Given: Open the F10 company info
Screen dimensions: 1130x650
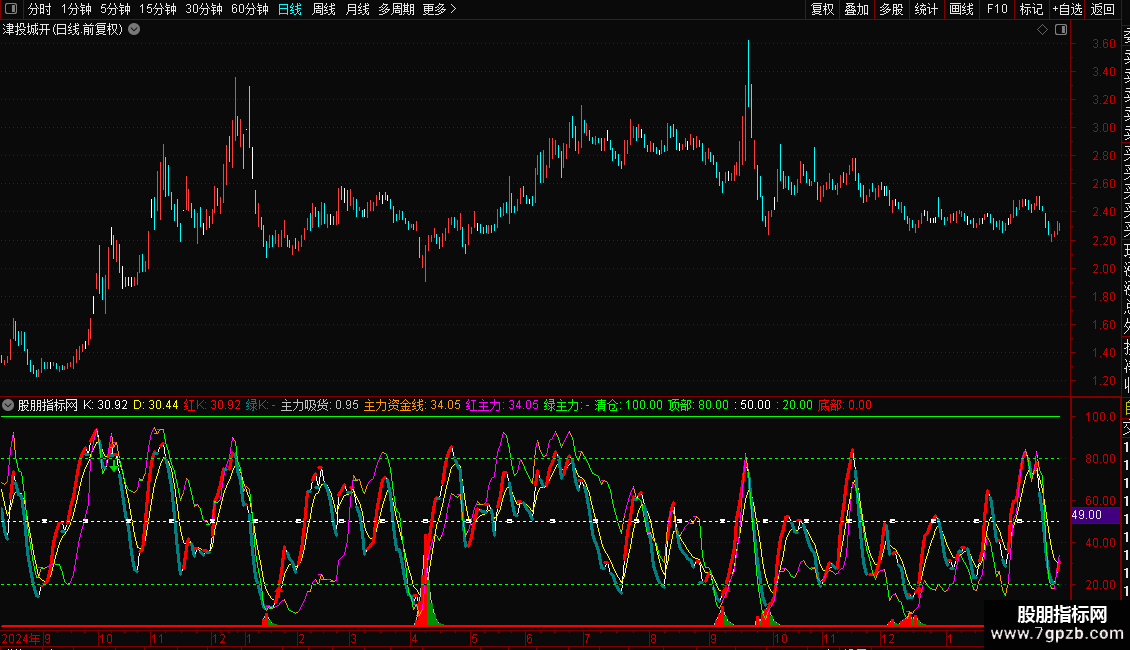Looking at the screenshot, I should (997, 10).
